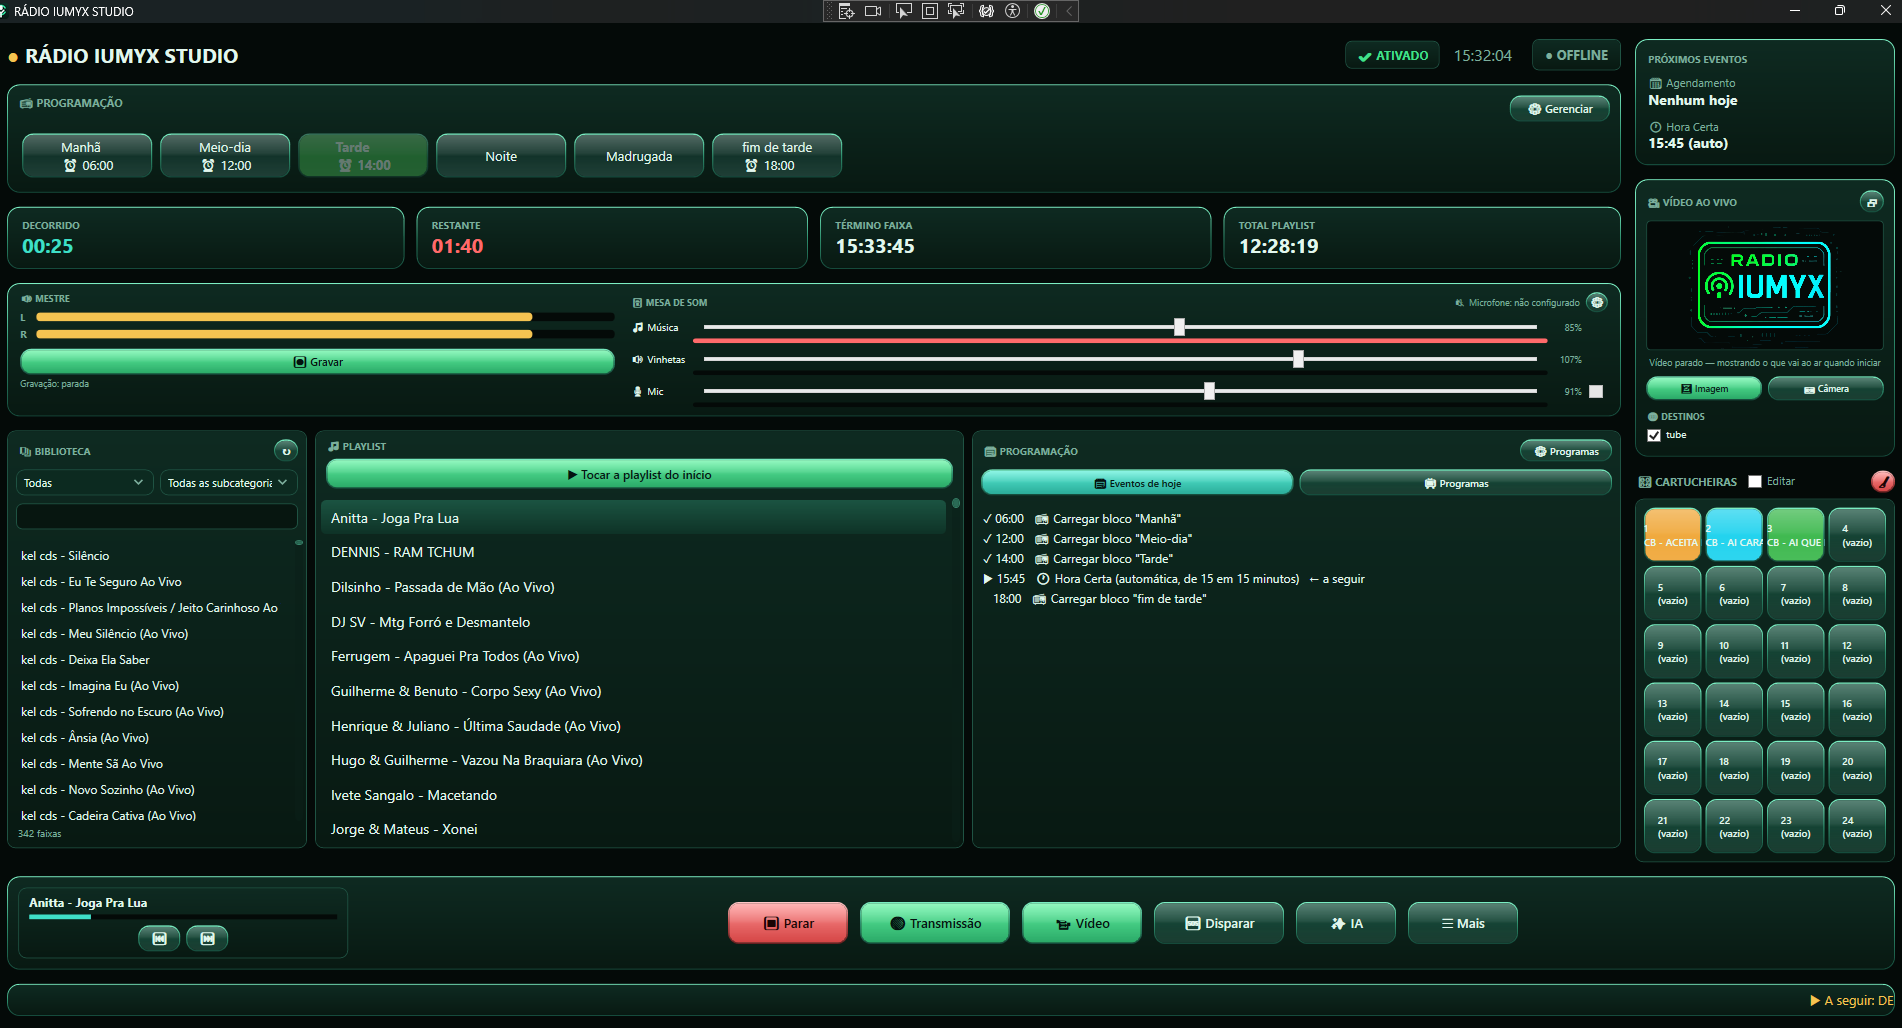The height and width of the screenshot is (1028, 1902).
Task: Click the Gerenciar button
Action: 1560,109
